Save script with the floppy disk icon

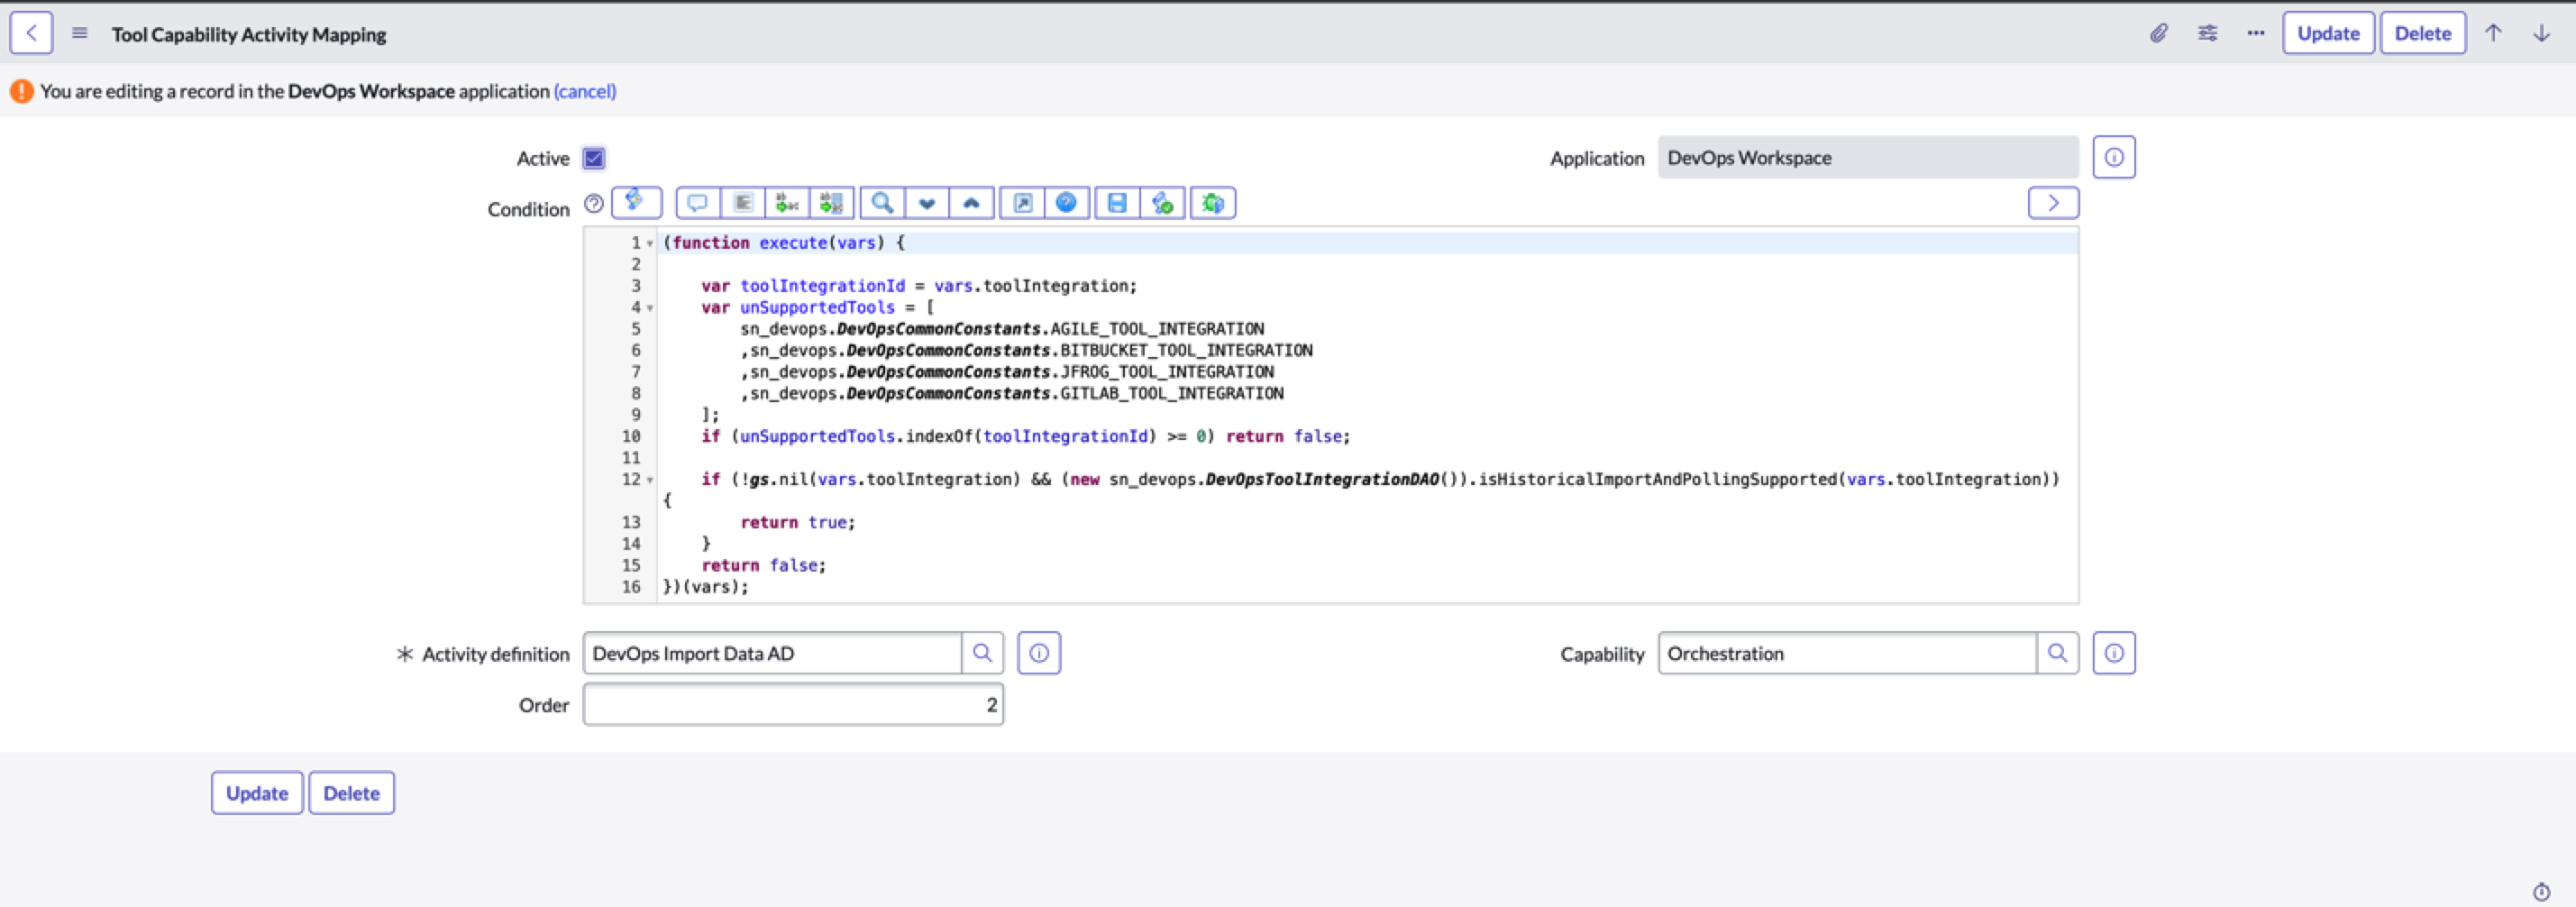[x=1117, y=203]
